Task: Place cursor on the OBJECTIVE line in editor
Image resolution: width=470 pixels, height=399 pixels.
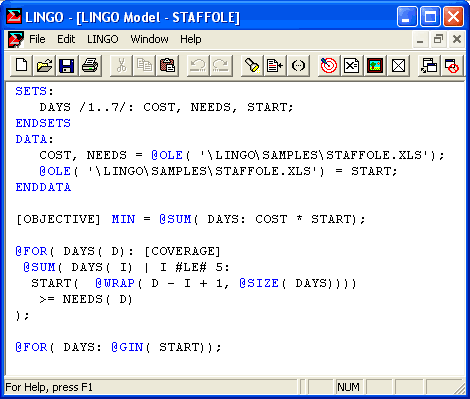Action: (x=191, y=219)
